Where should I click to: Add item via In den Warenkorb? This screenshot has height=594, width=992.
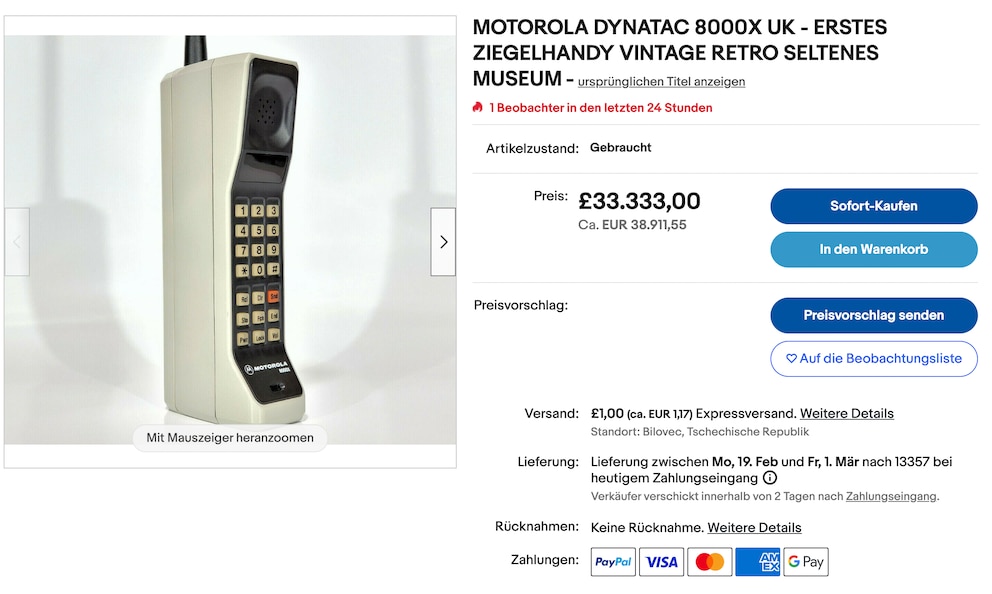coord(874,249)
